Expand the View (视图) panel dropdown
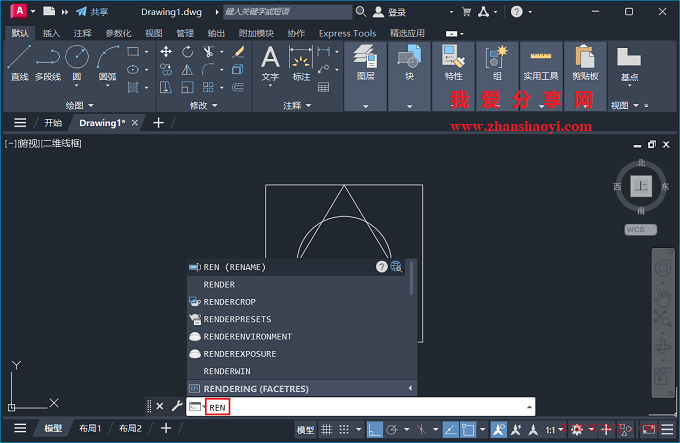Screen dimensions: 680x443 click(625, 105)
